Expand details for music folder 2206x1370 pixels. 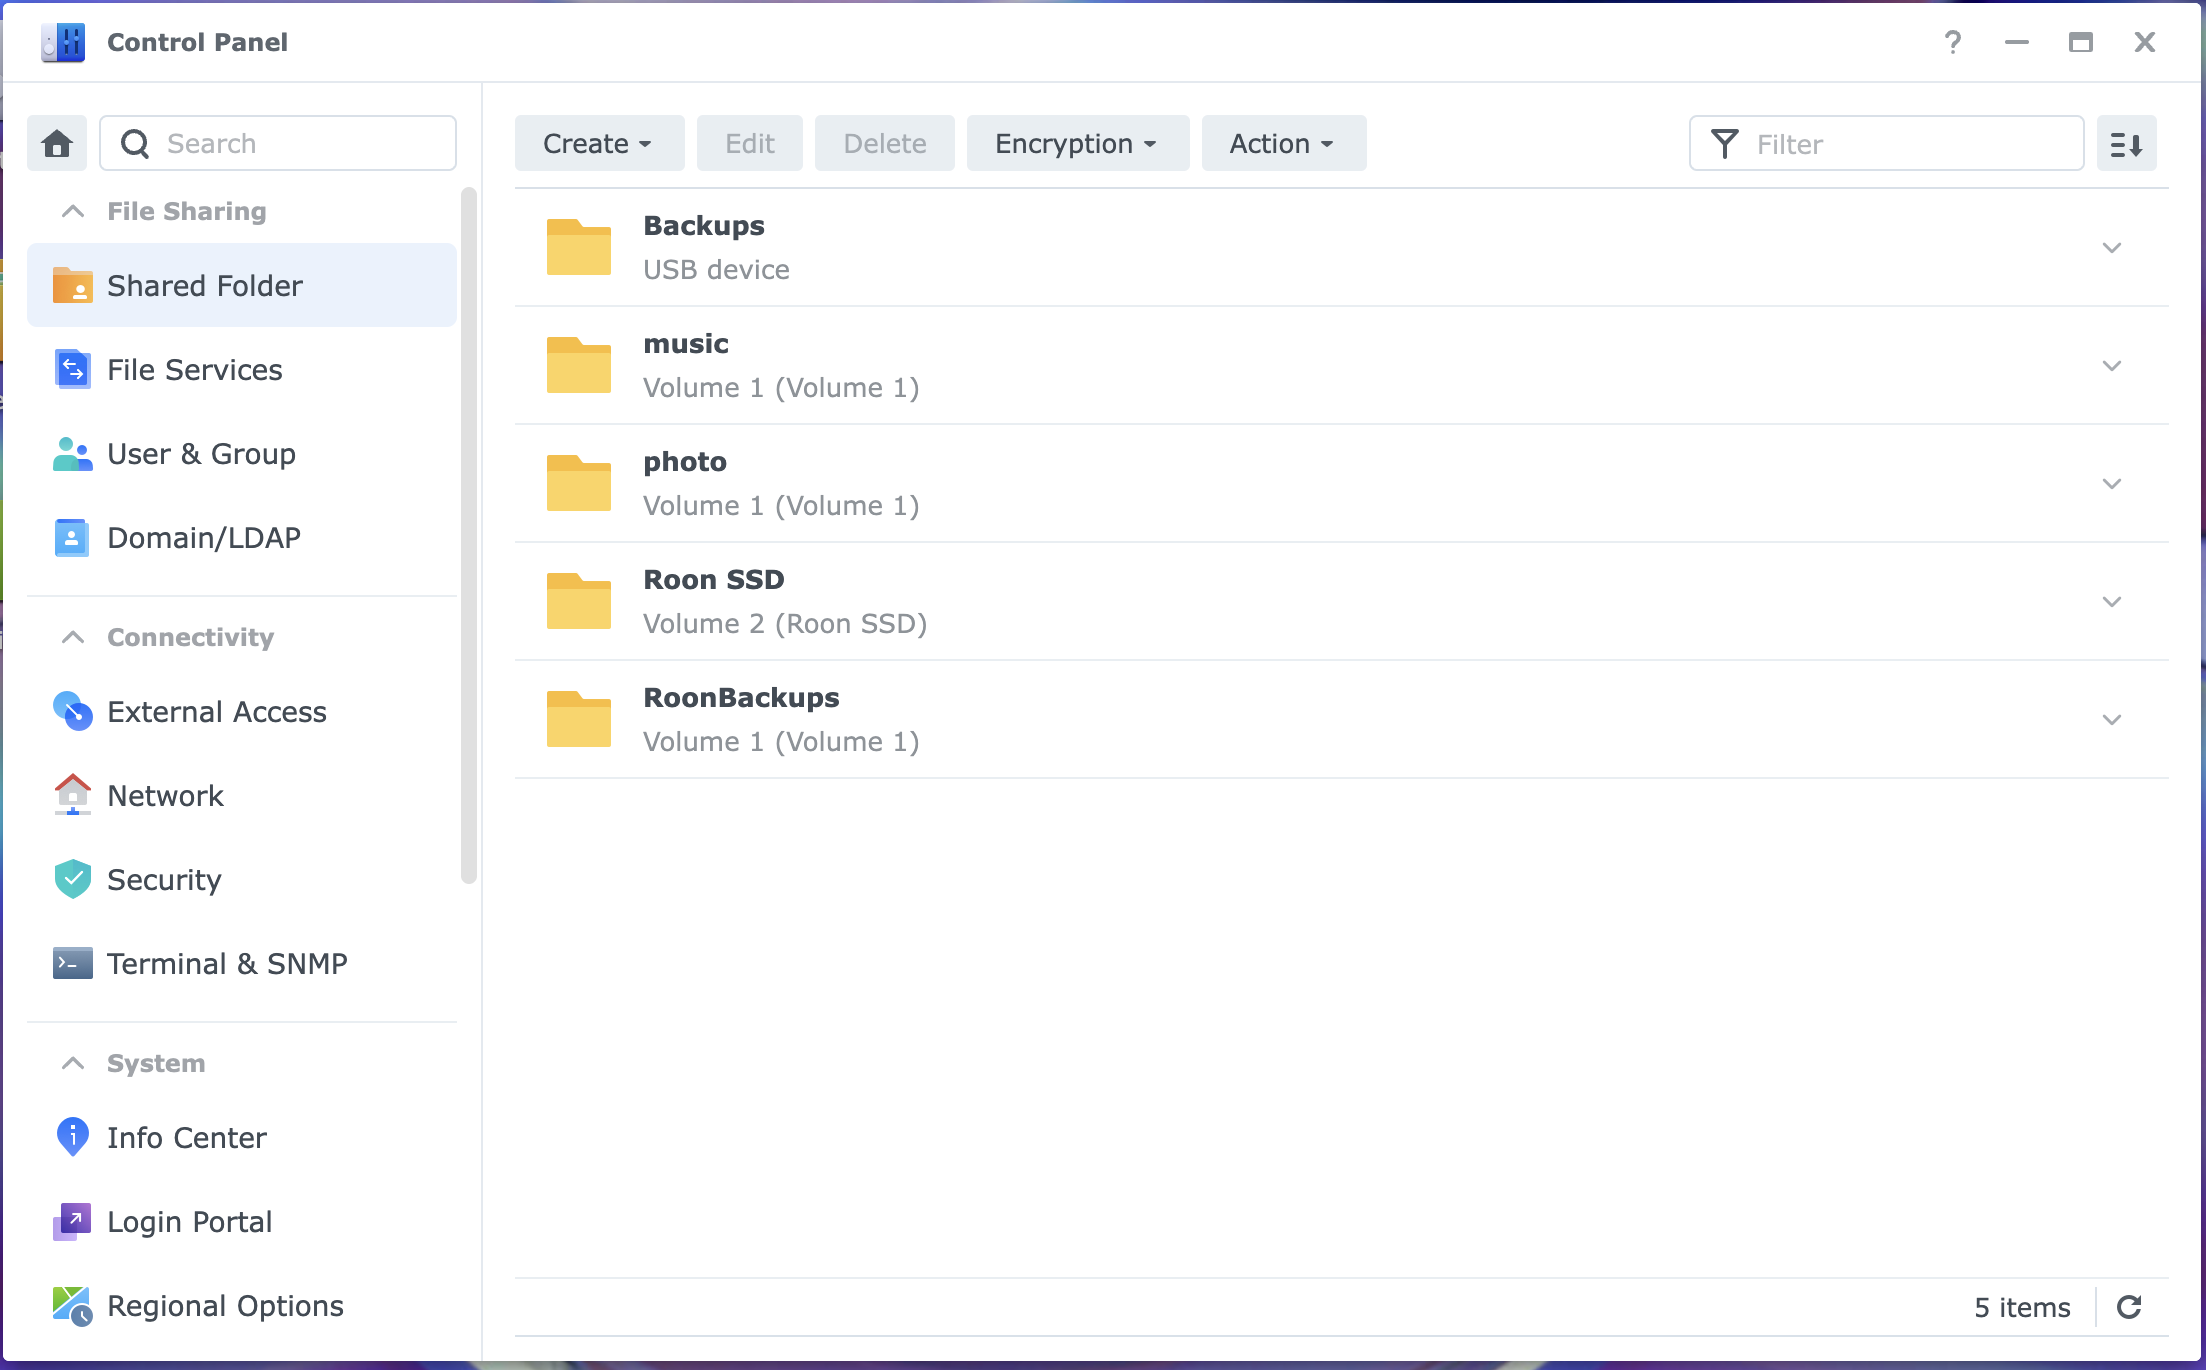point(2112,365)
